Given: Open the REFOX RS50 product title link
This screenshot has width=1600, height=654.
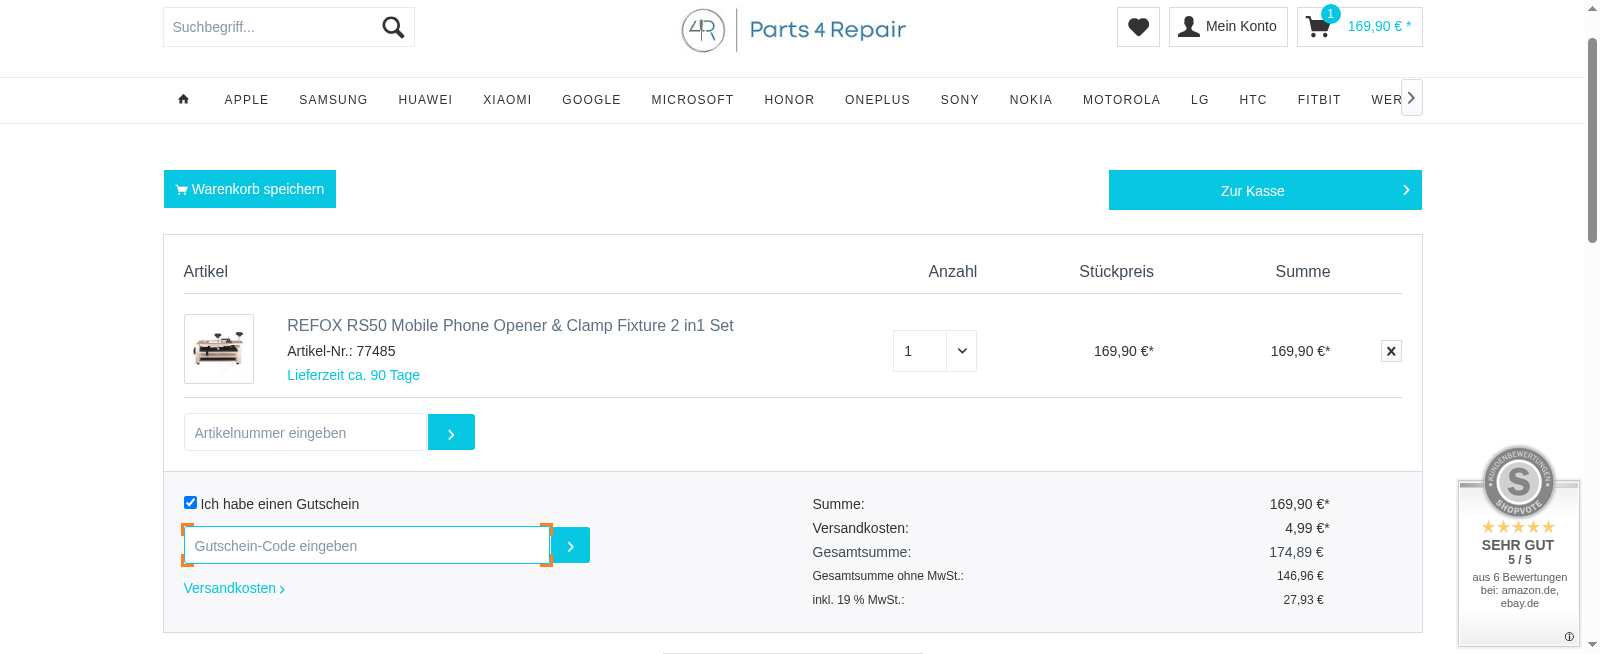Looking at the screenshot, I should [510, 325].
